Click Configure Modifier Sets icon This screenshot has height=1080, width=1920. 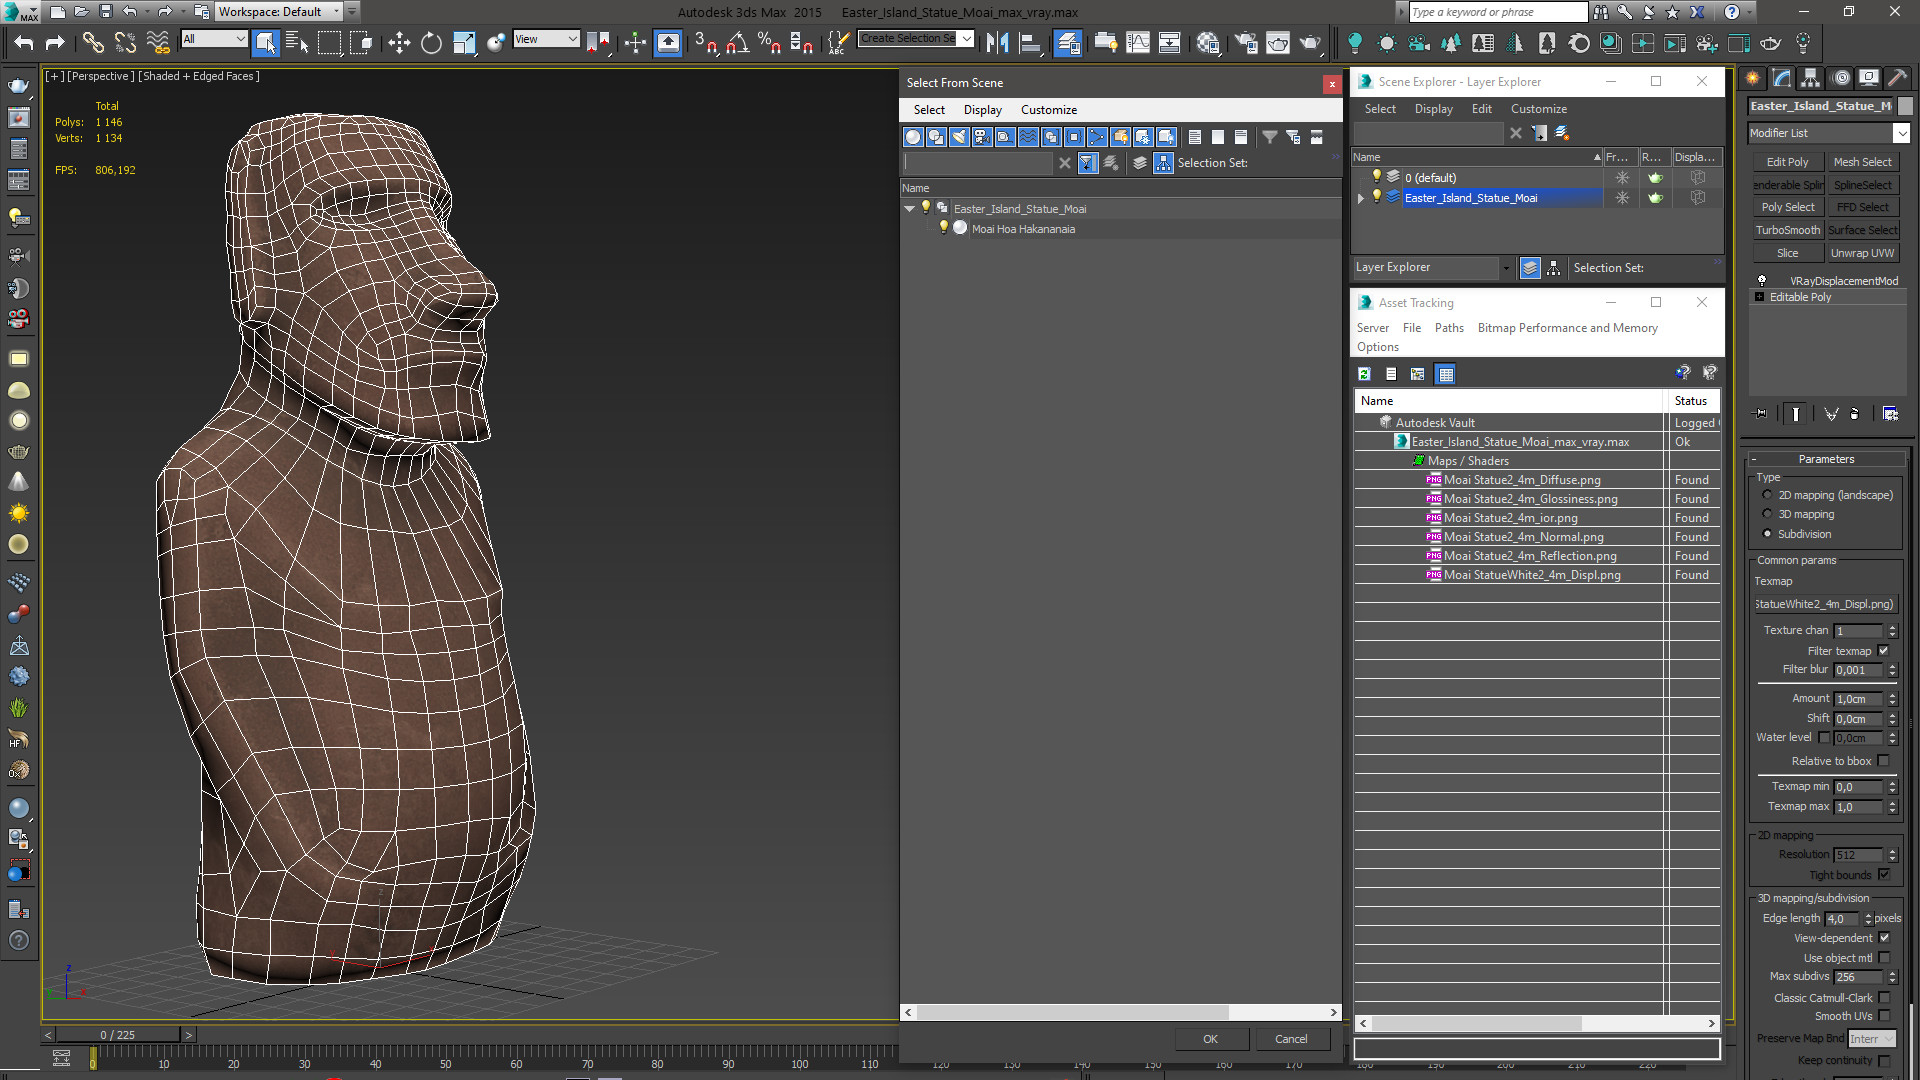(x=1890, y=414)
